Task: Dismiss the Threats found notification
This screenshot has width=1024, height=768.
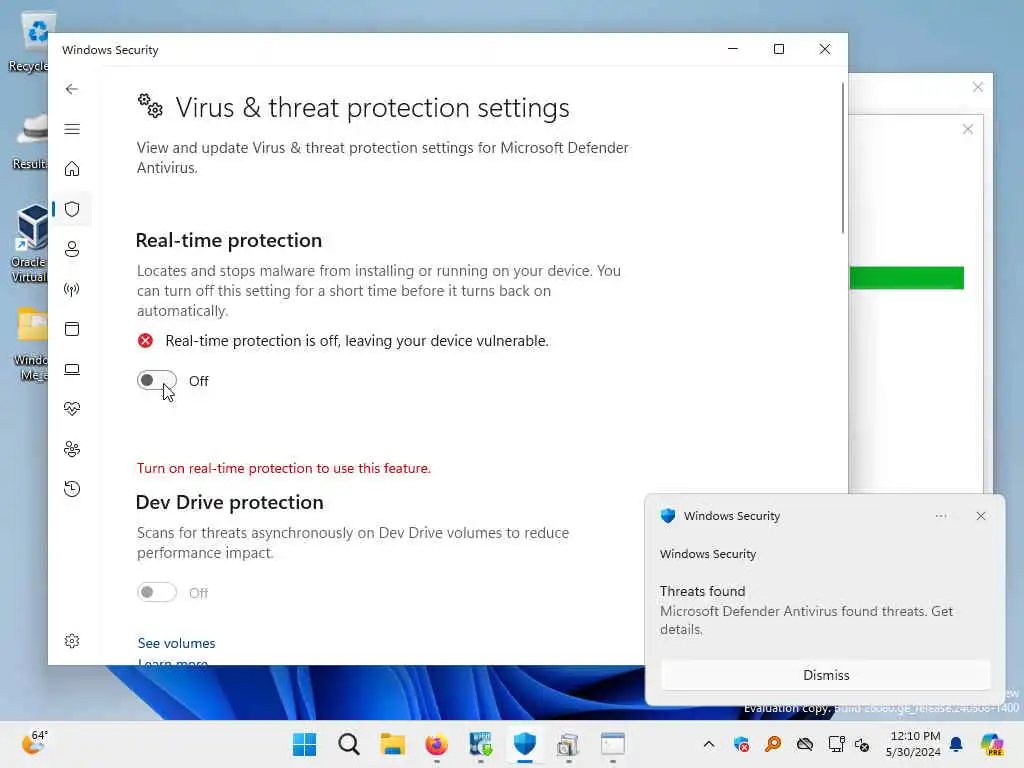Action: pyautogui.click(x=825, y=675)
